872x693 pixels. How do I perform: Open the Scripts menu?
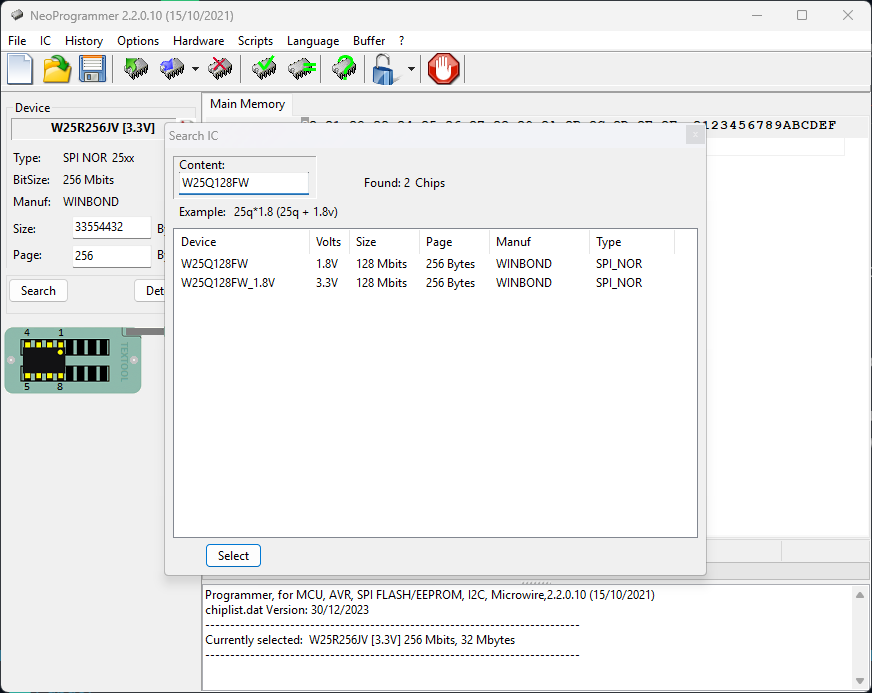(255, 41)
